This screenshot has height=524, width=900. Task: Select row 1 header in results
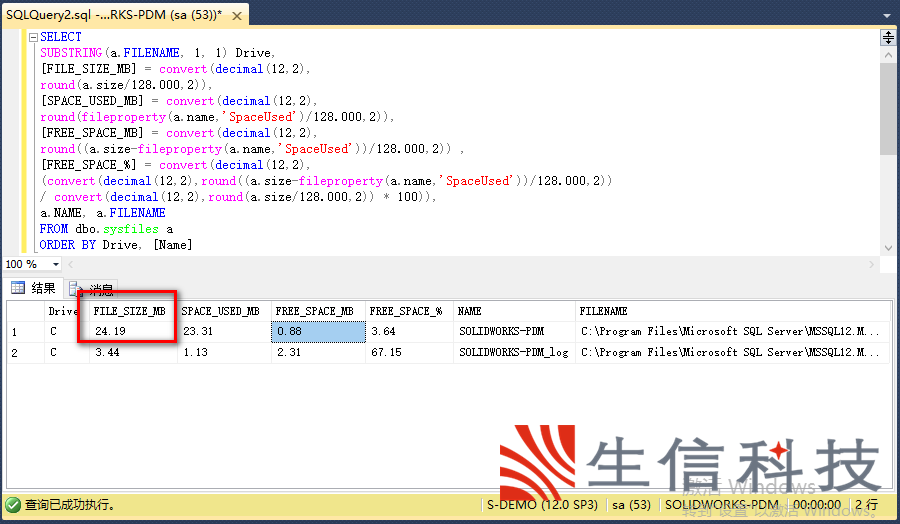point(26,332)
